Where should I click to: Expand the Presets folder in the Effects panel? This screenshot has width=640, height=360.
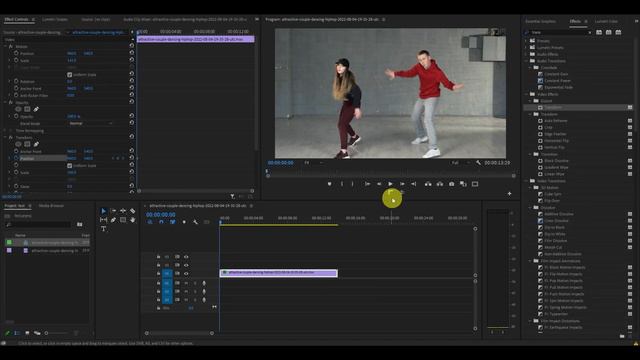pos(527,41)
